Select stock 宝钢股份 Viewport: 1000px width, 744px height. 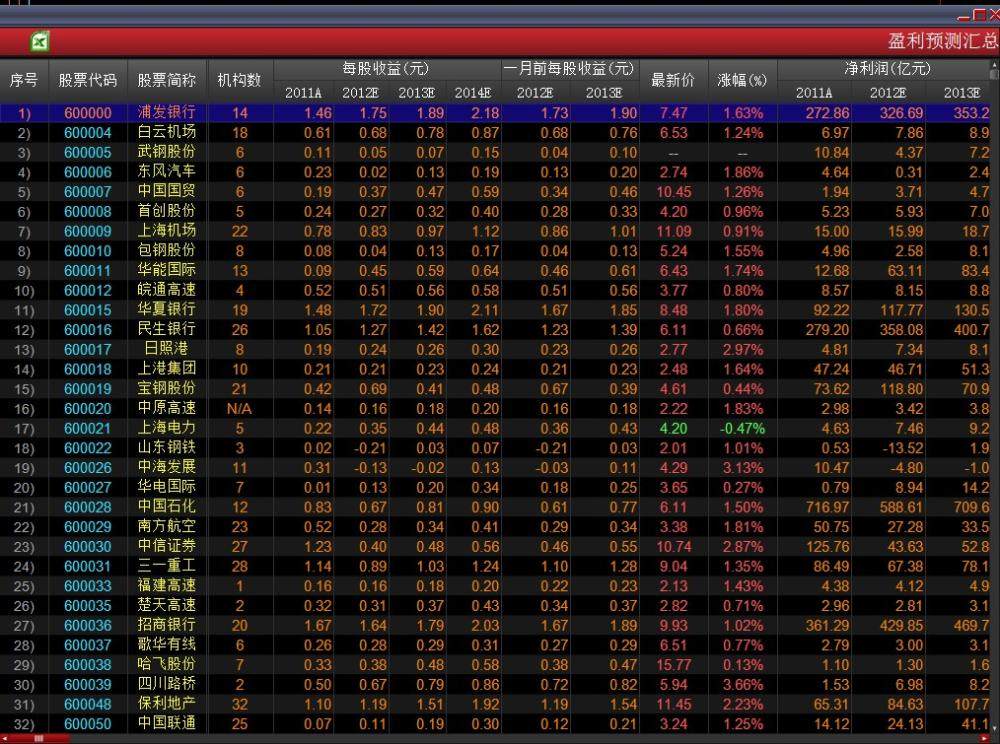166,389
